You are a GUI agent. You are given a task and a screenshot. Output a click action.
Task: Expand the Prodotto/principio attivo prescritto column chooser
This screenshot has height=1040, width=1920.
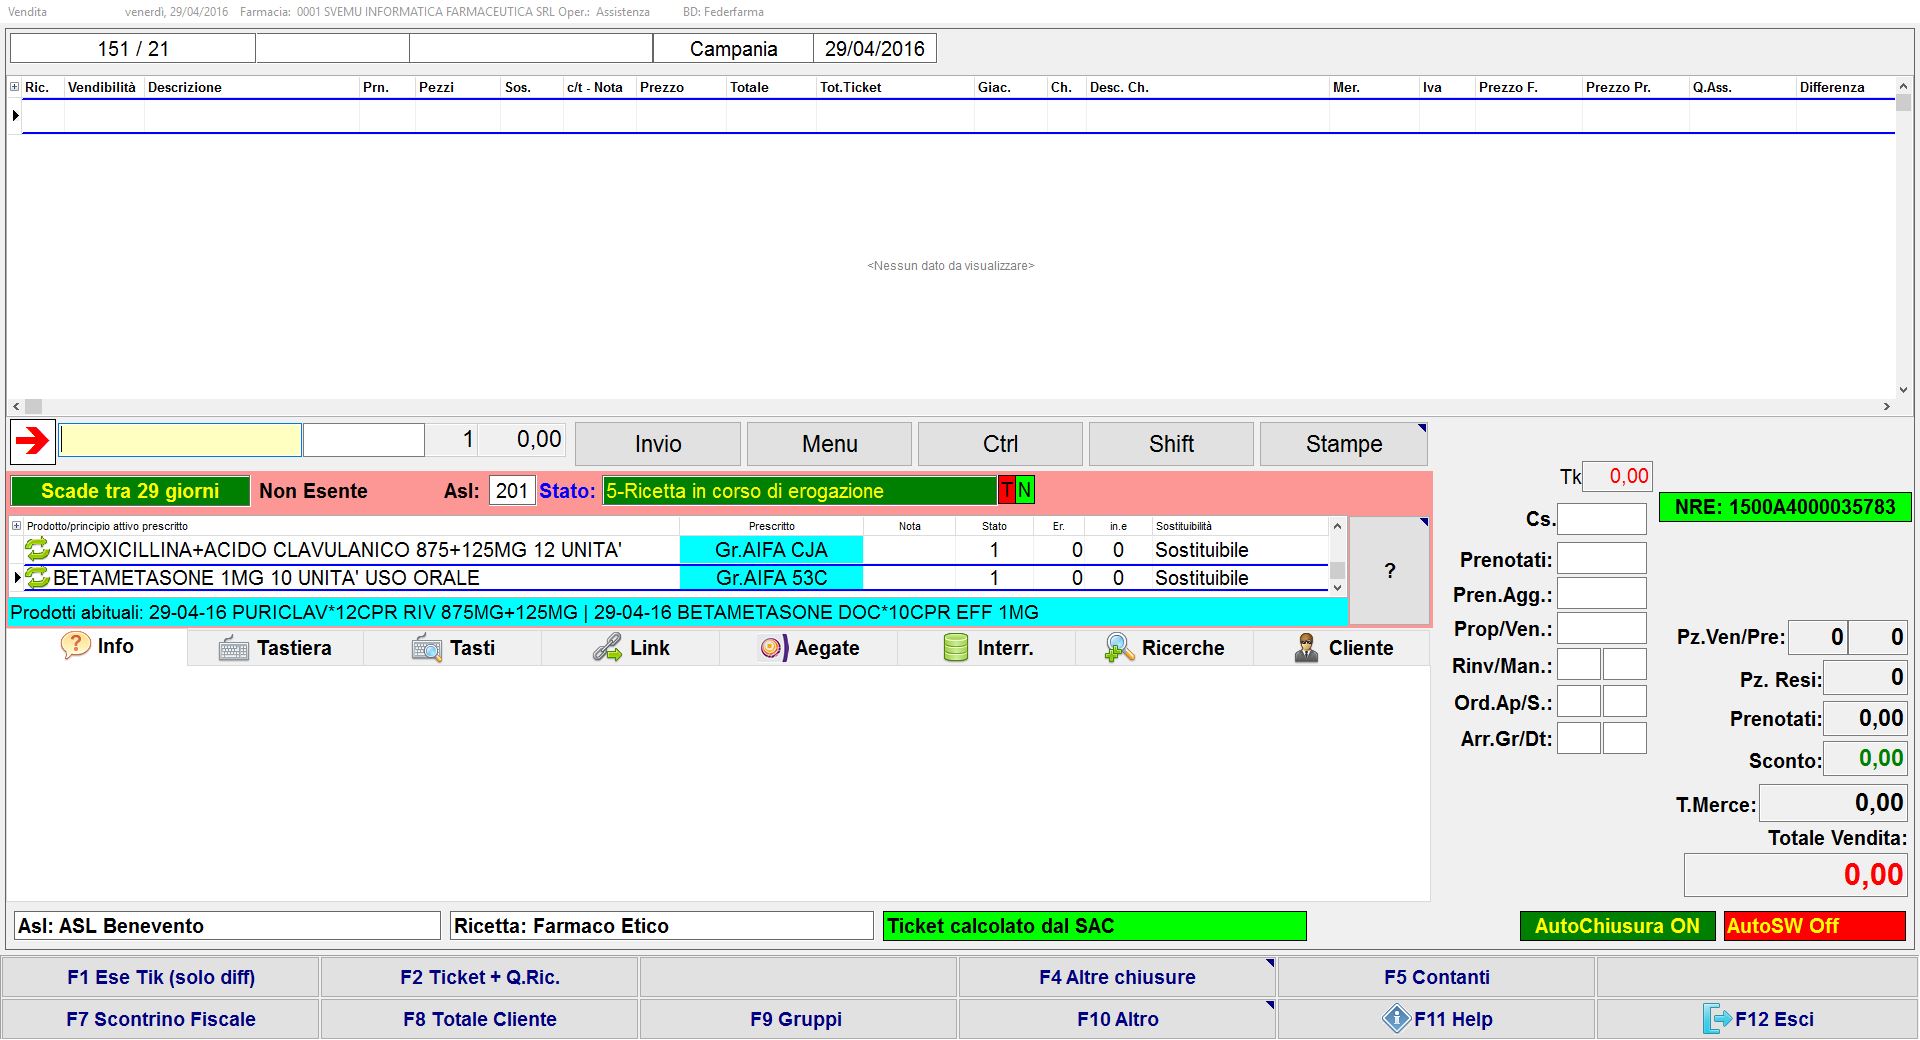(x=16, y=526)
